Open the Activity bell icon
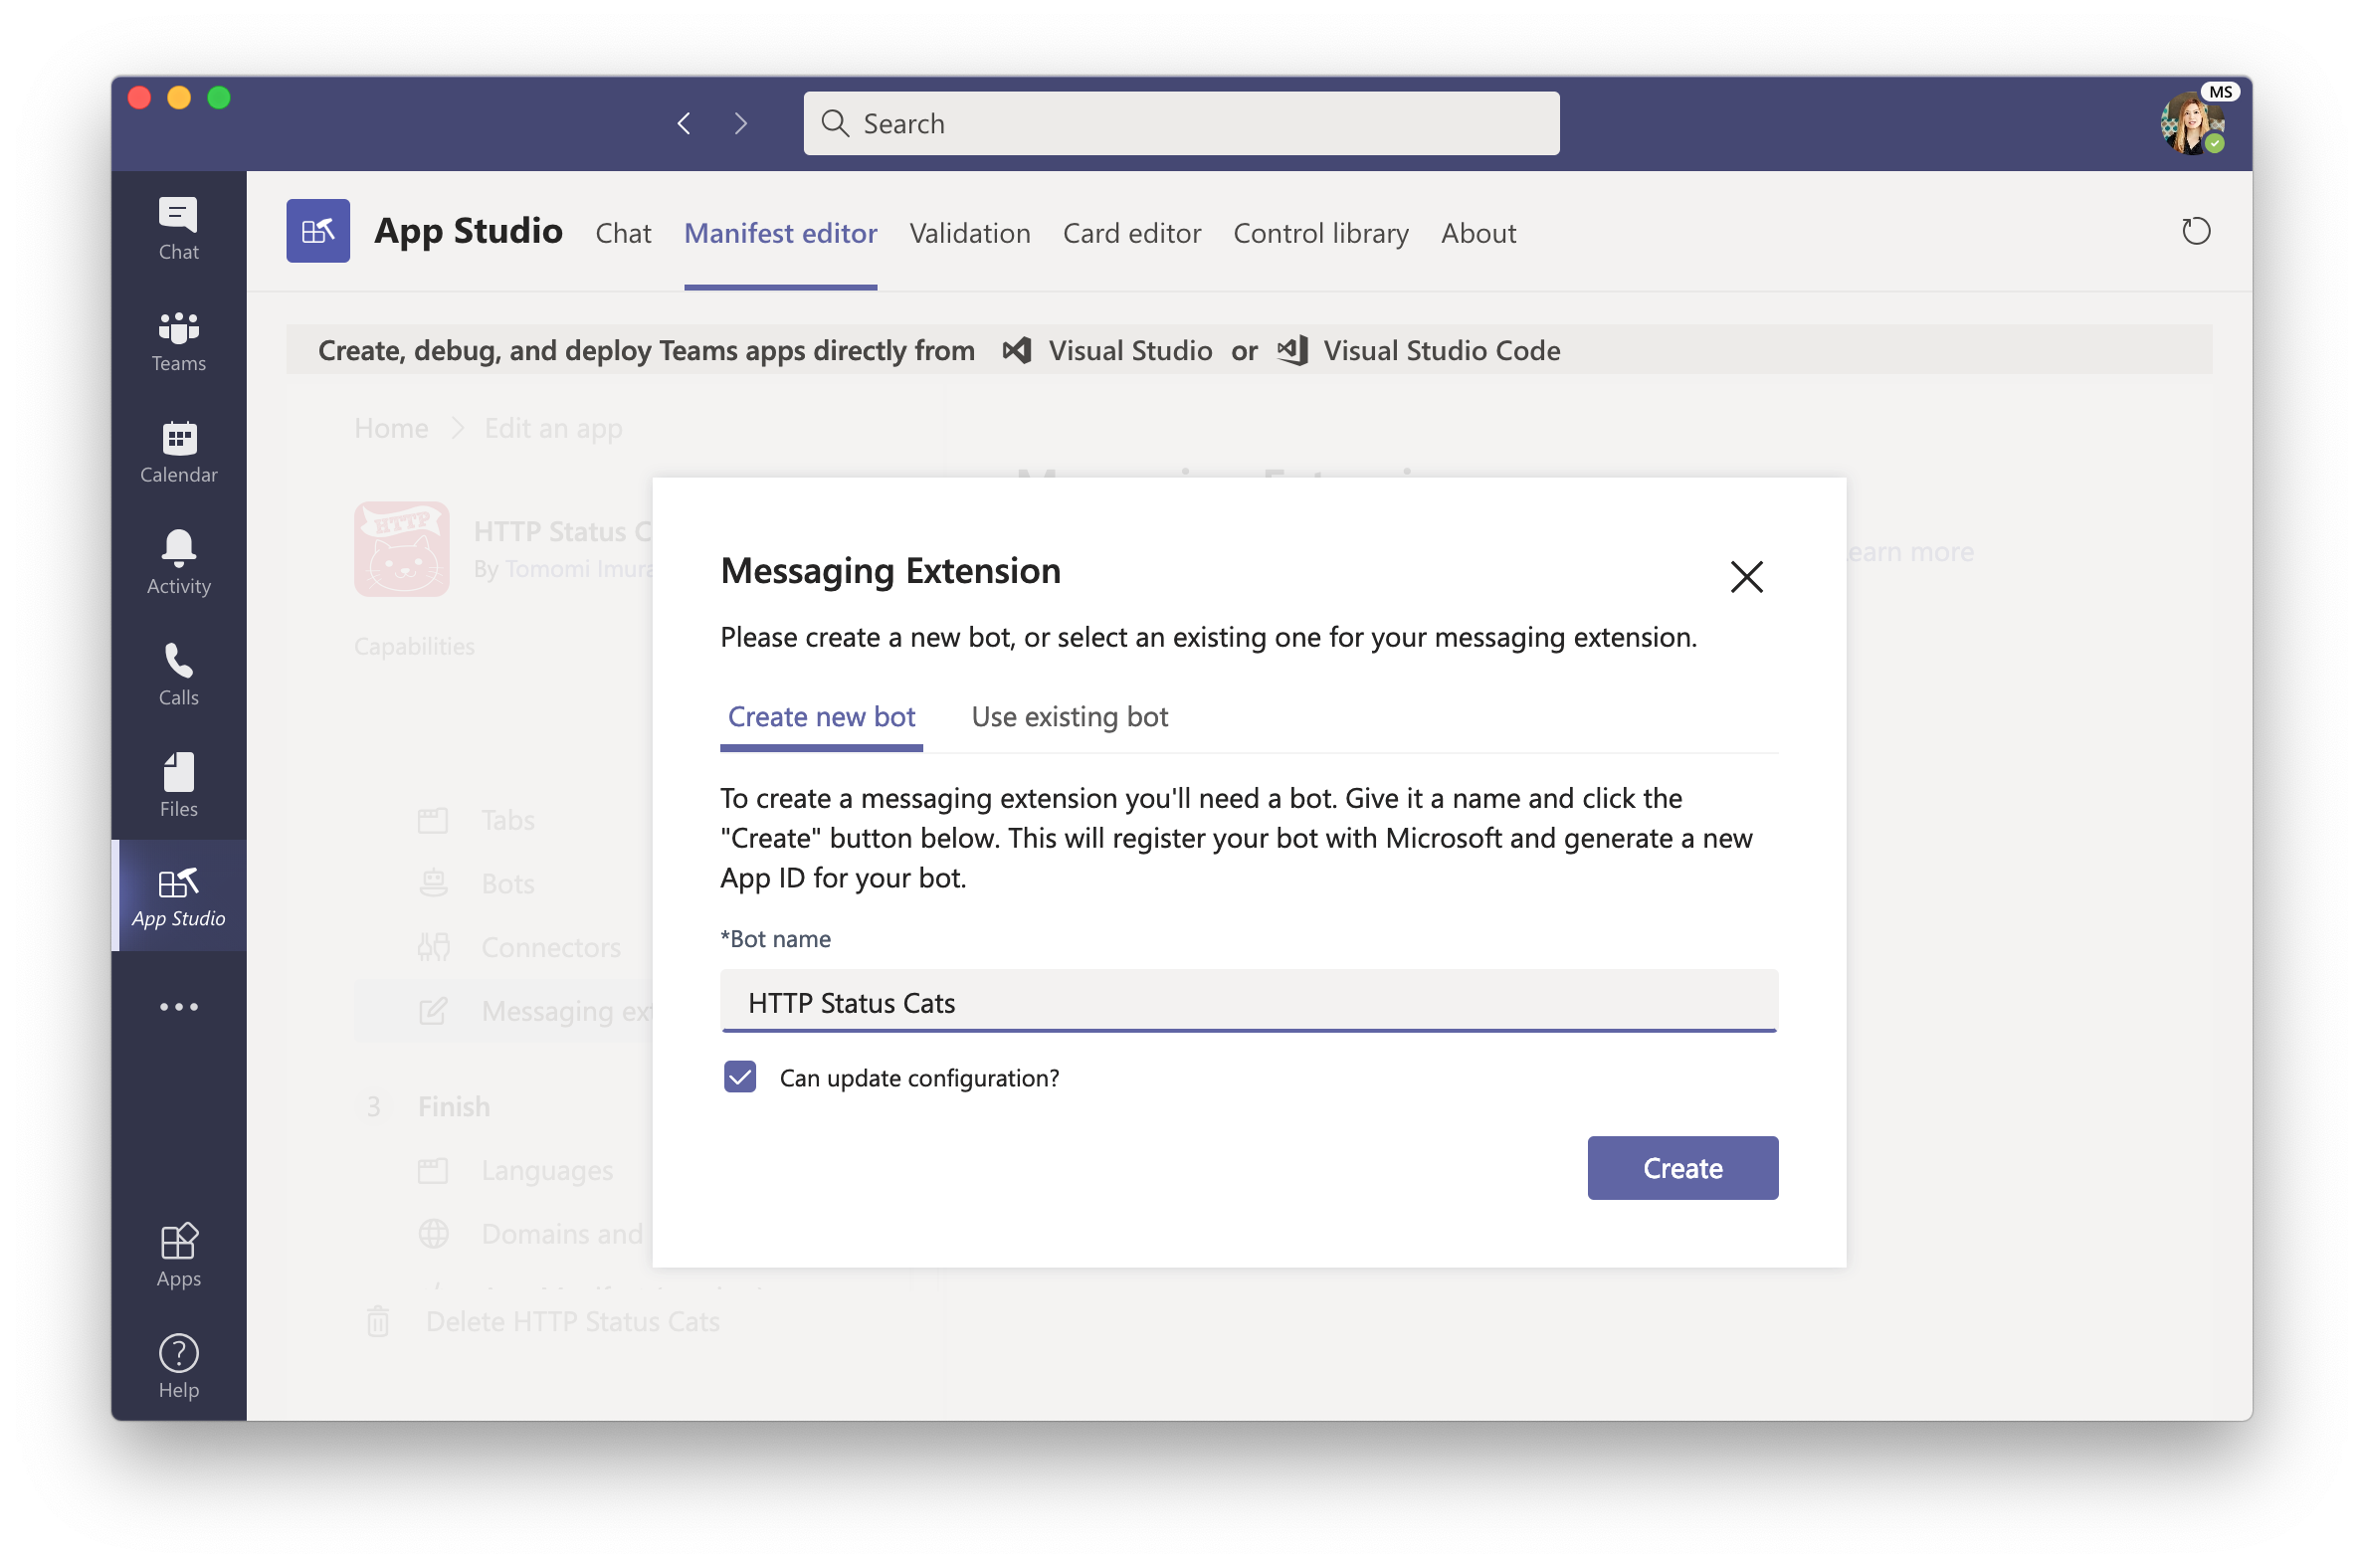 coord(178,562)
